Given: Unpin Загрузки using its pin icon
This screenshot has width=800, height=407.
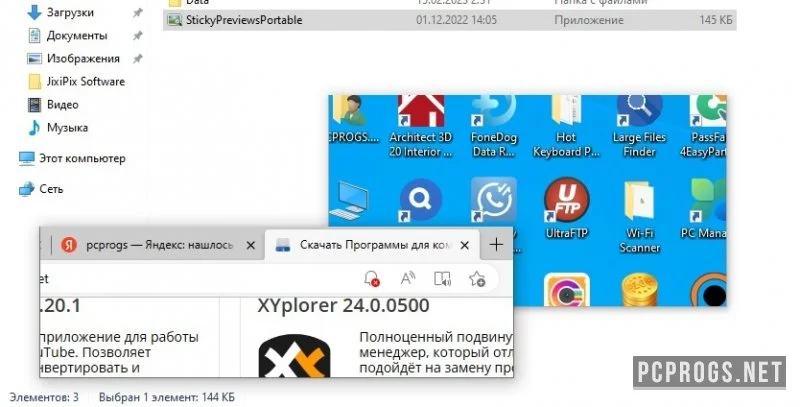Looking at the screenshot, I should point(138,13).
